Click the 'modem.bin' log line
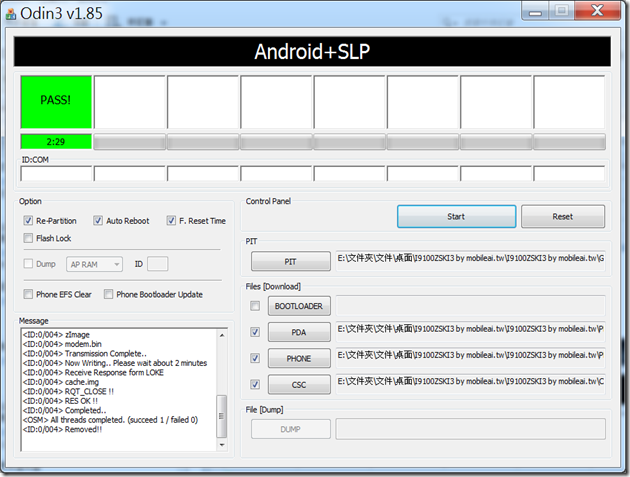The height and width of the screenshot is (477, 630). 62,344
